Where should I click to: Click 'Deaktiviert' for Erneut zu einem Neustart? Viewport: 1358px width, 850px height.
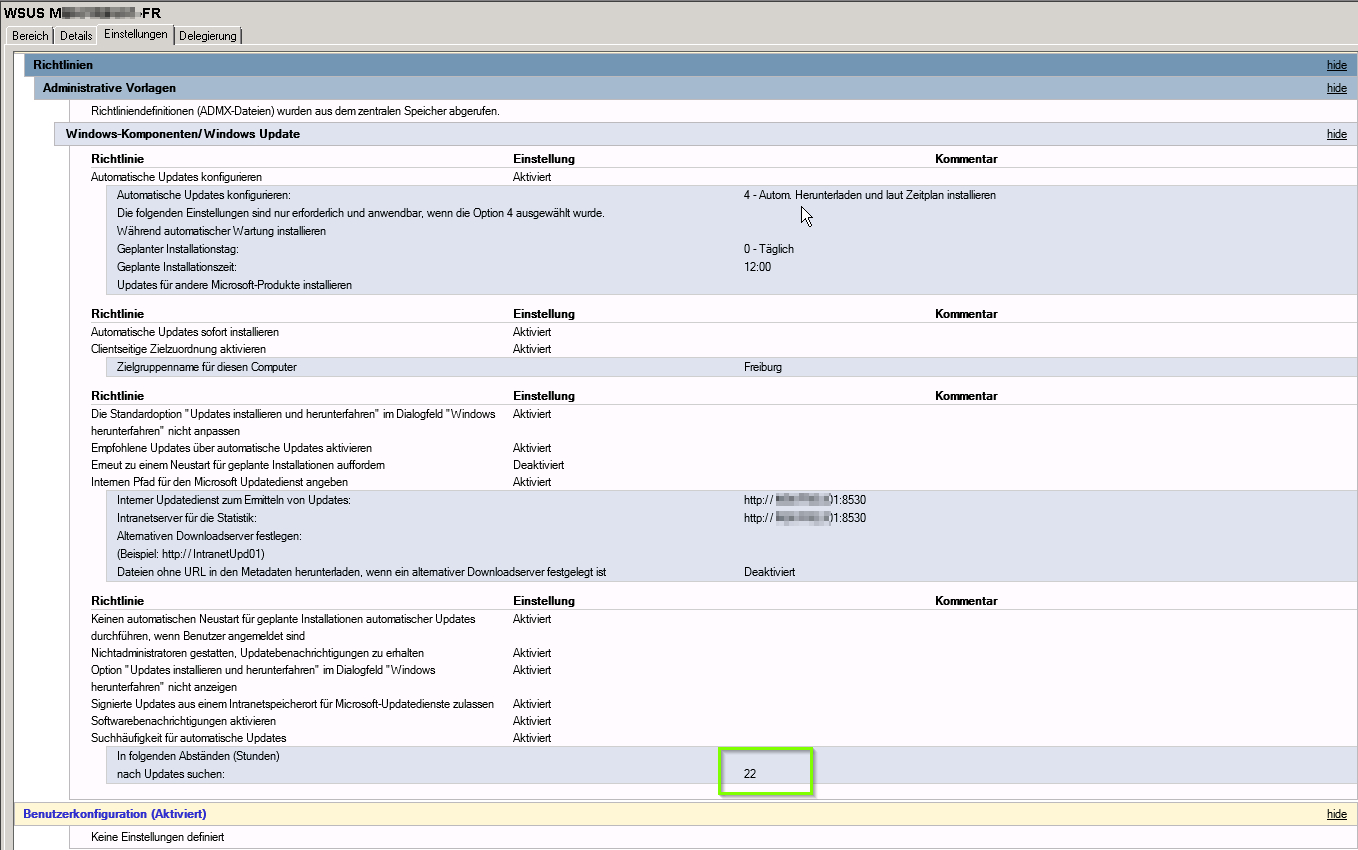(x=538, y=465)
